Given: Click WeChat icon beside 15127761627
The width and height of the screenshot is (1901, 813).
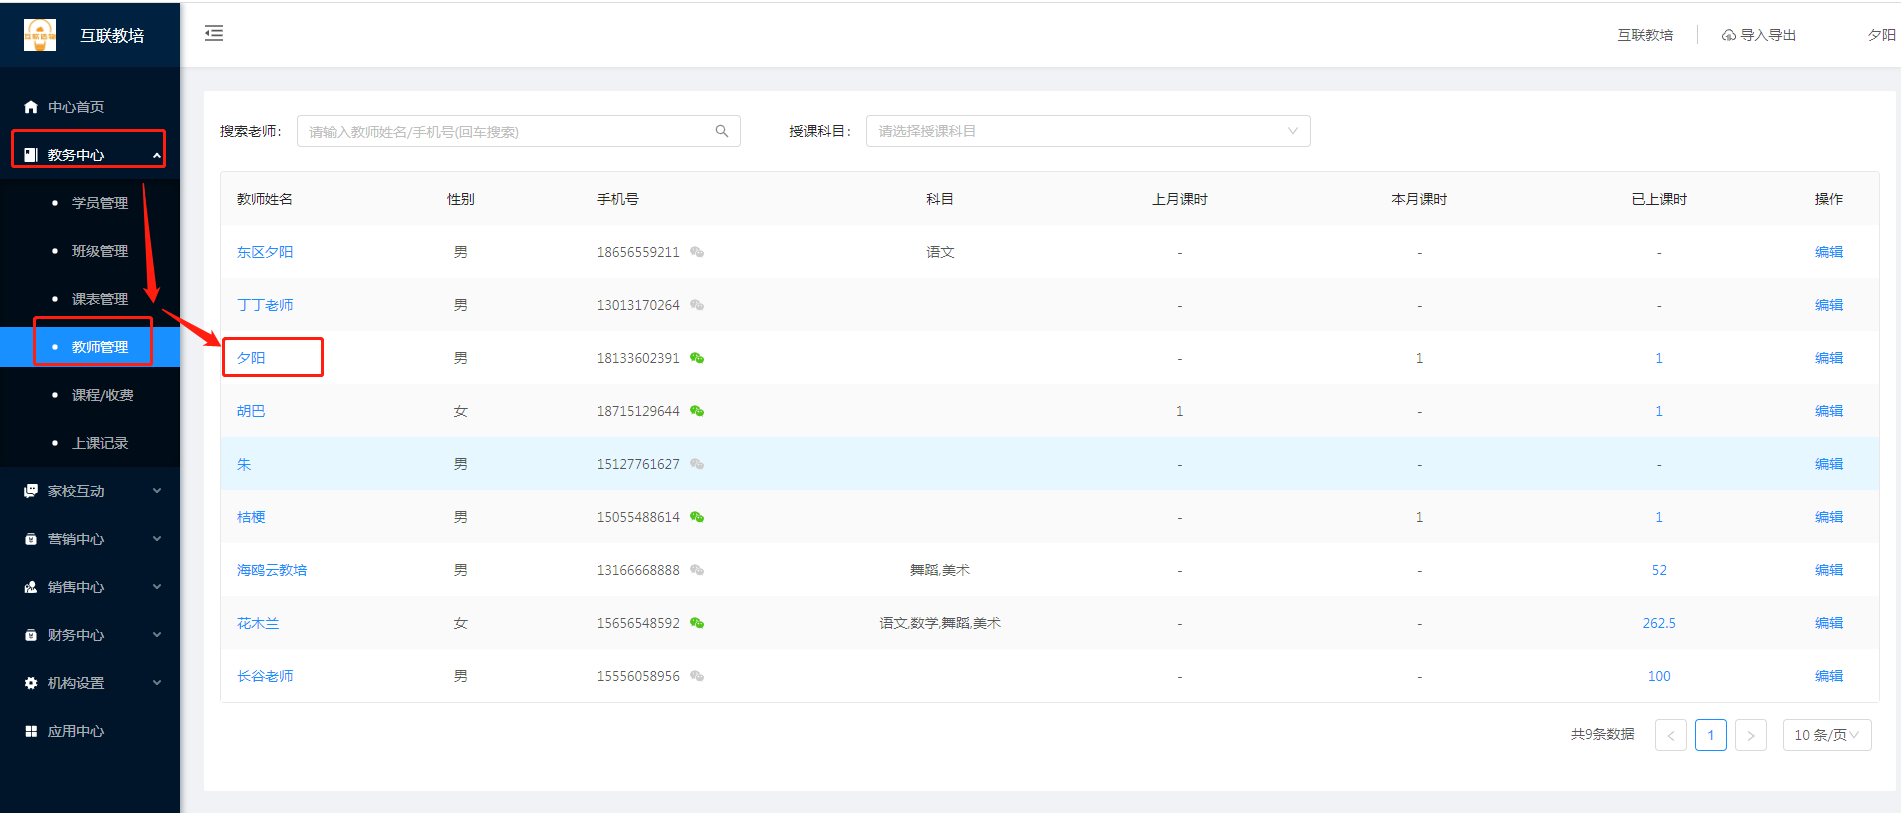Looking at the screenshot, I should point(697,464).
